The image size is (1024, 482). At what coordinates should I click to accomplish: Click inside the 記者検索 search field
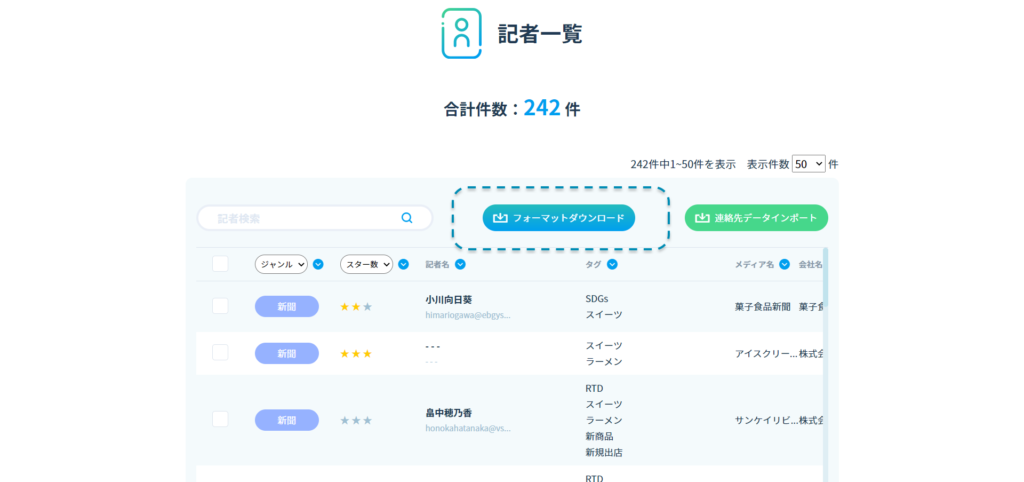[x=300, y=218]
